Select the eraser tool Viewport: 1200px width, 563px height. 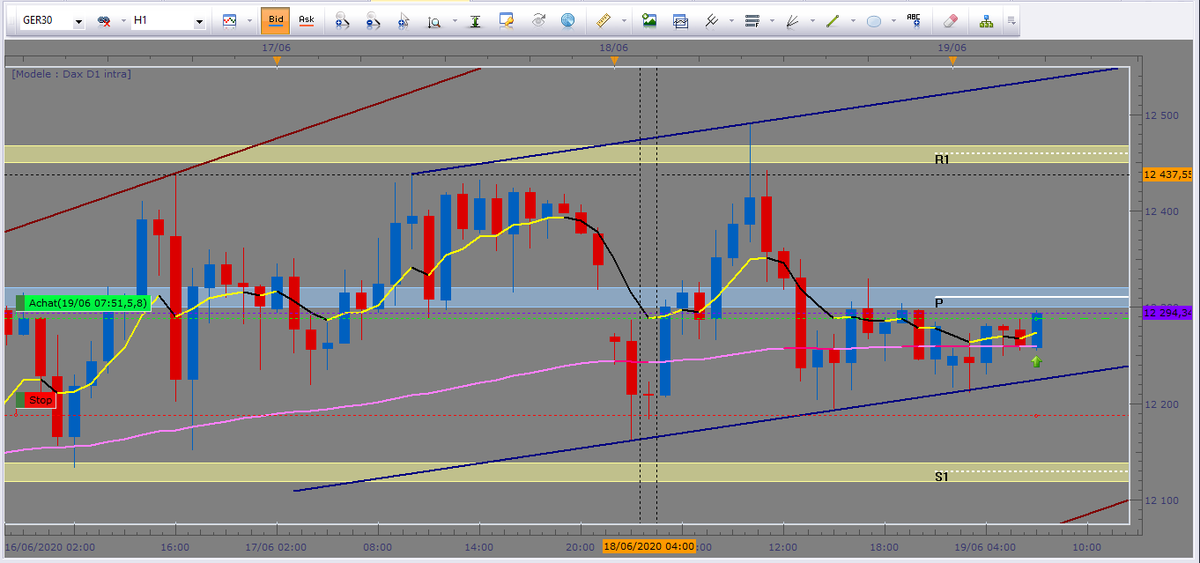(951, 20)
